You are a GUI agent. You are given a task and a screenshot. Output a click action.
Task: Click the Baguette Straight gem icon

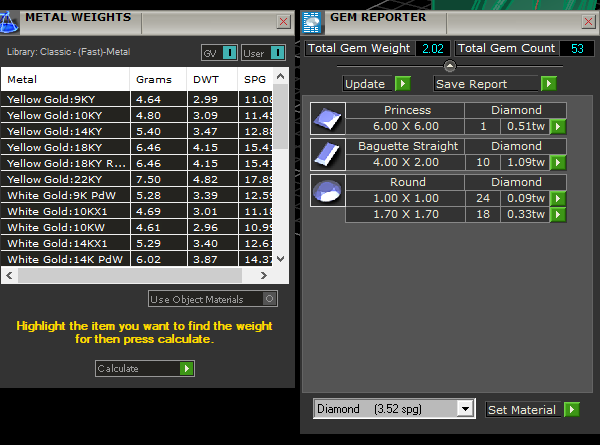326,155
